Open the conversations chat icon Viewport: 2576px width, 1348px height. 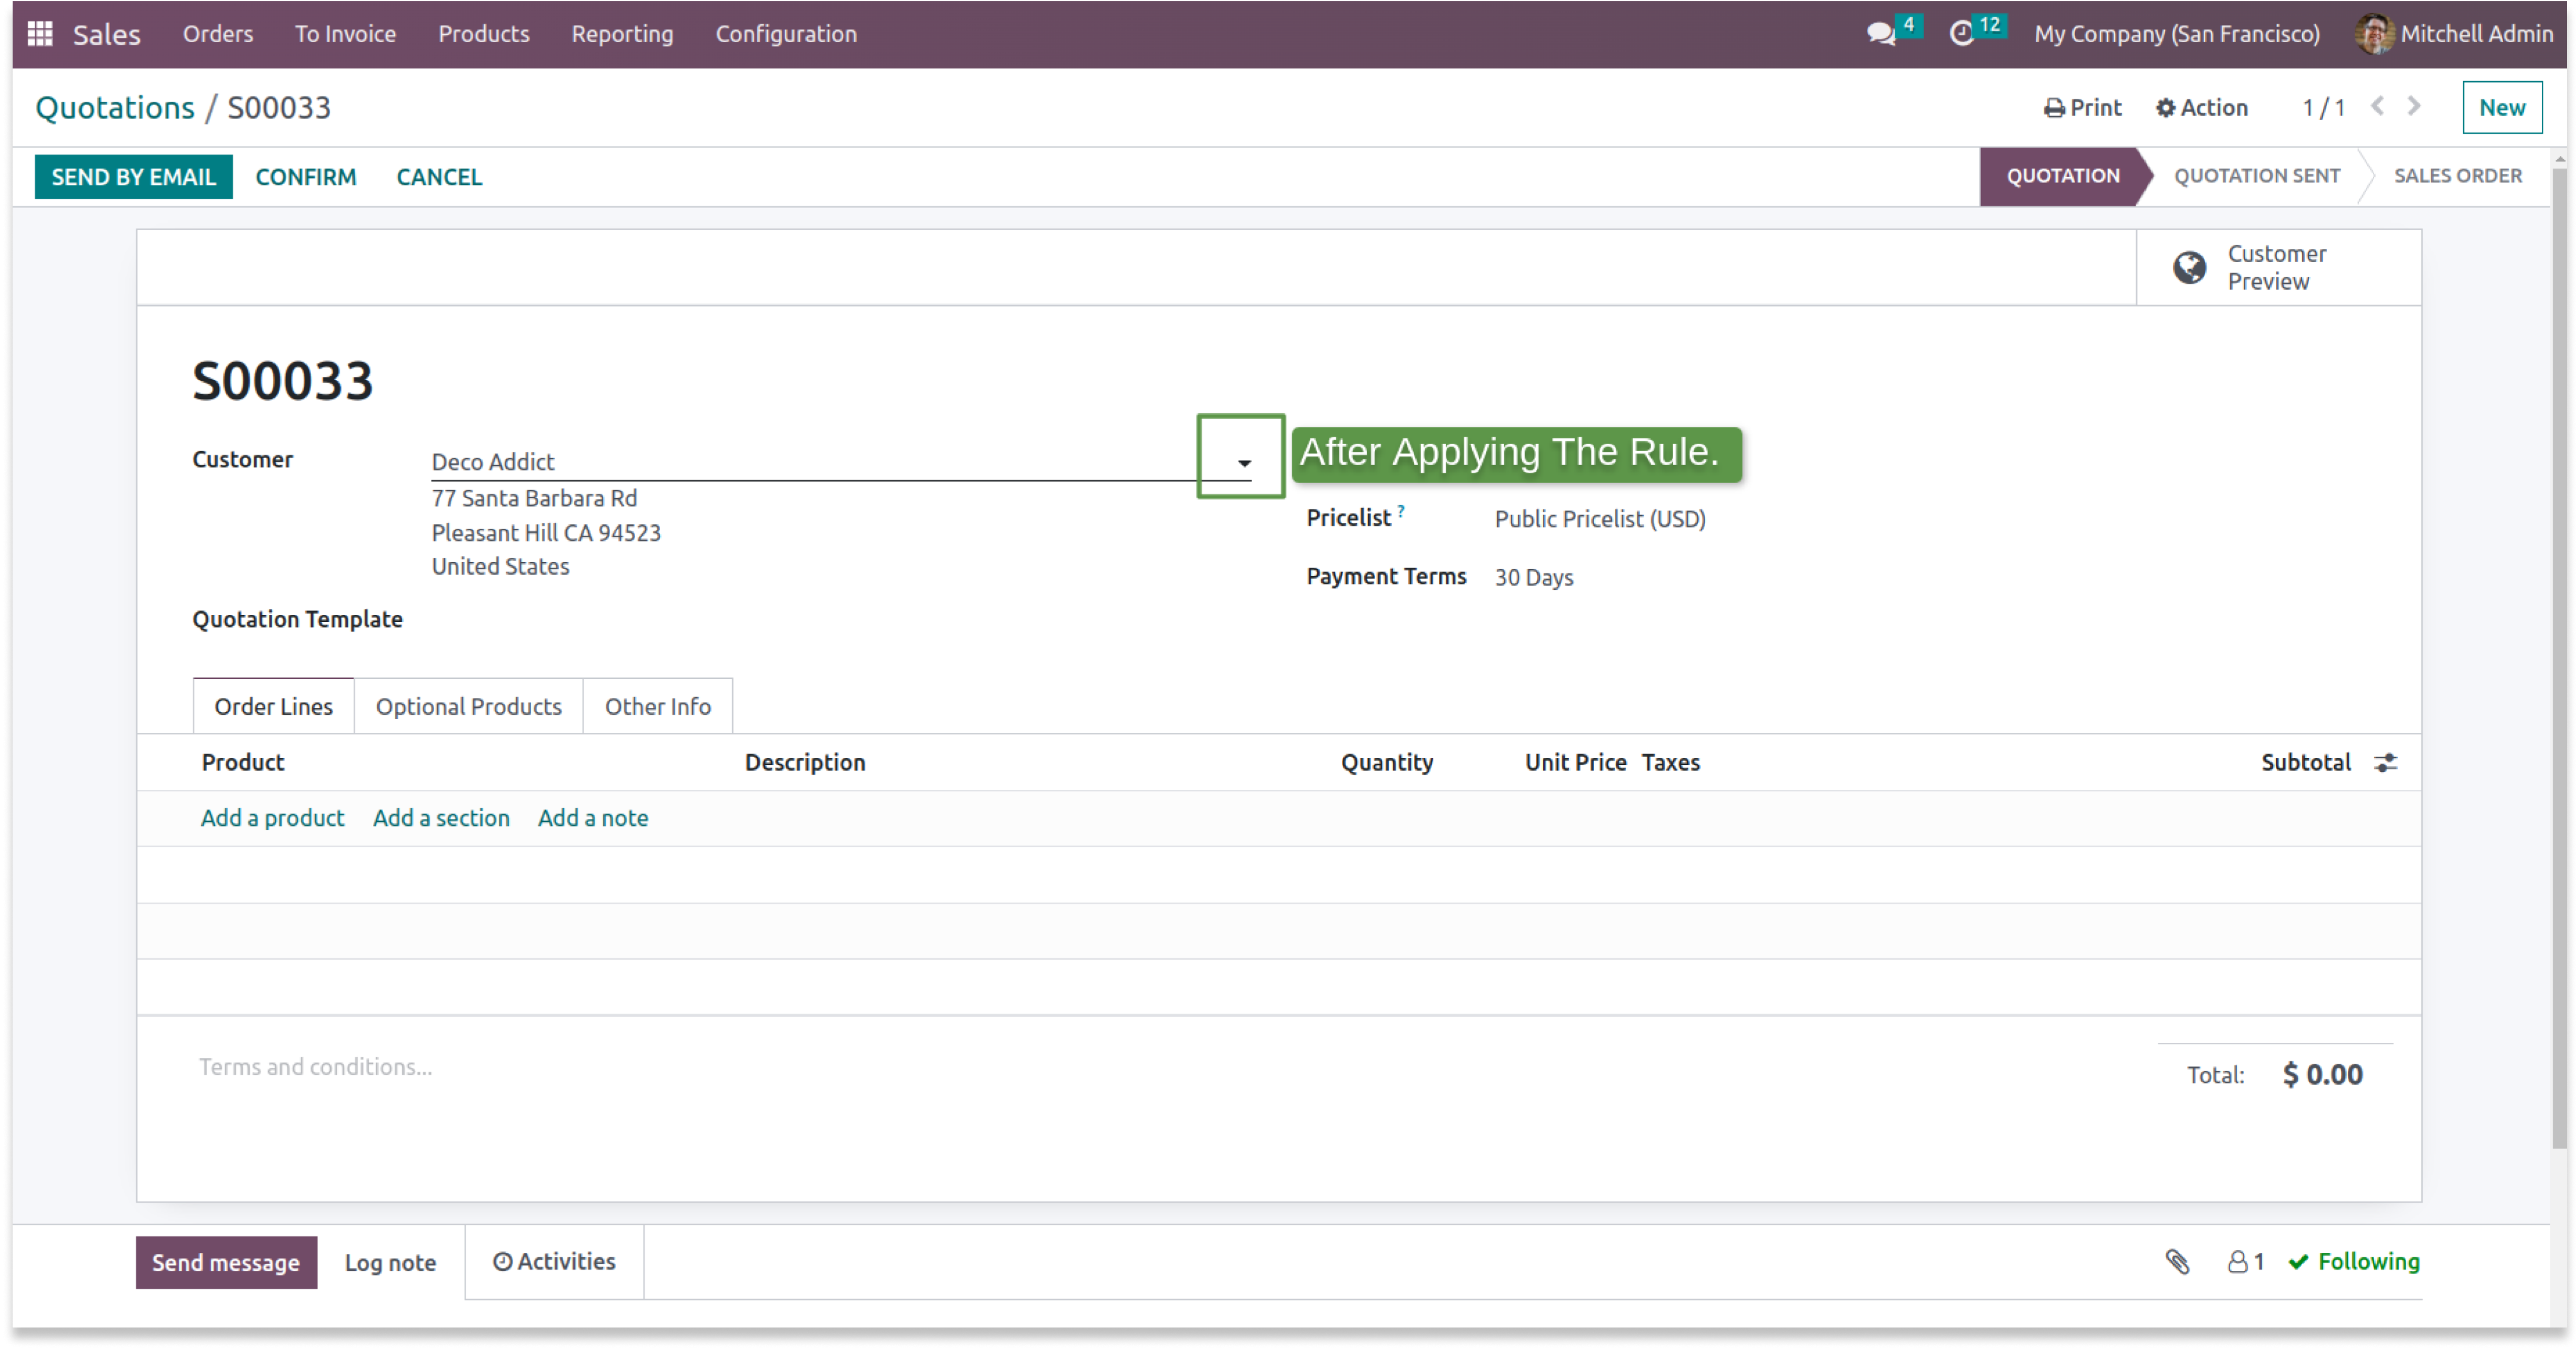[1881, 34]
